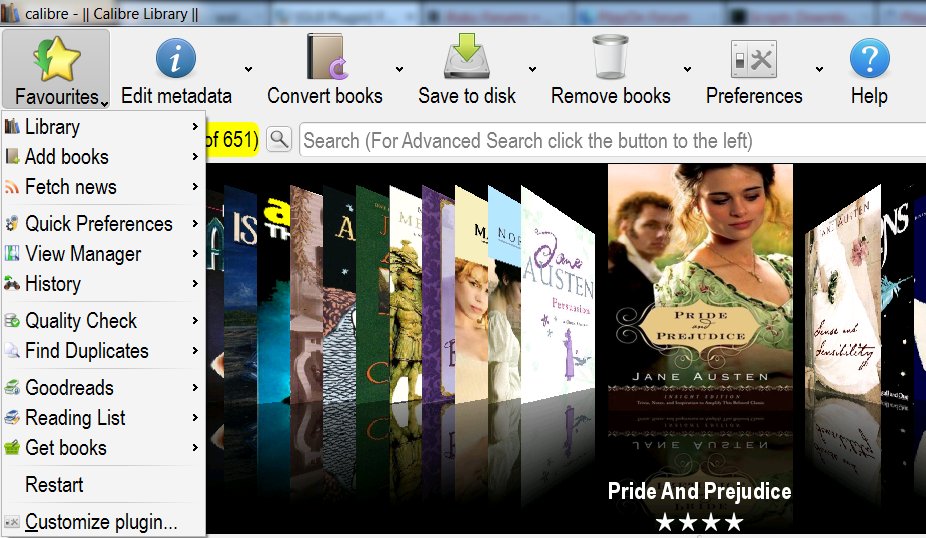The height and width of the screenshot is (538, 926).
Task: Click the Quick Preferences gear icon
Action: pyautogui.click(x=12, y=223)
